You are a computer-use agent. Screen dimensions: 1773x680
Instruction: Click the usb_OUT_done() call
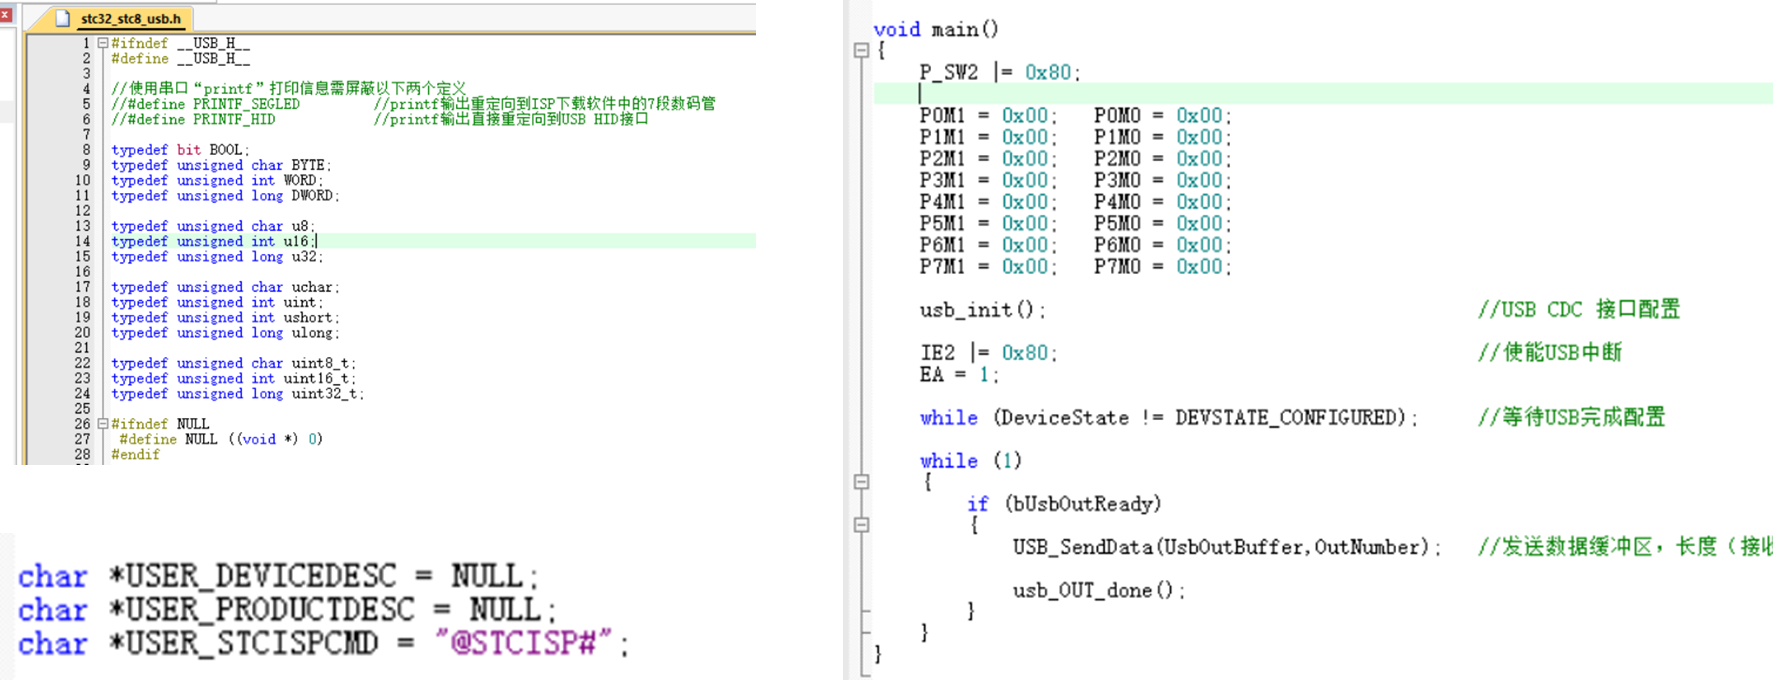point(1097,590)
